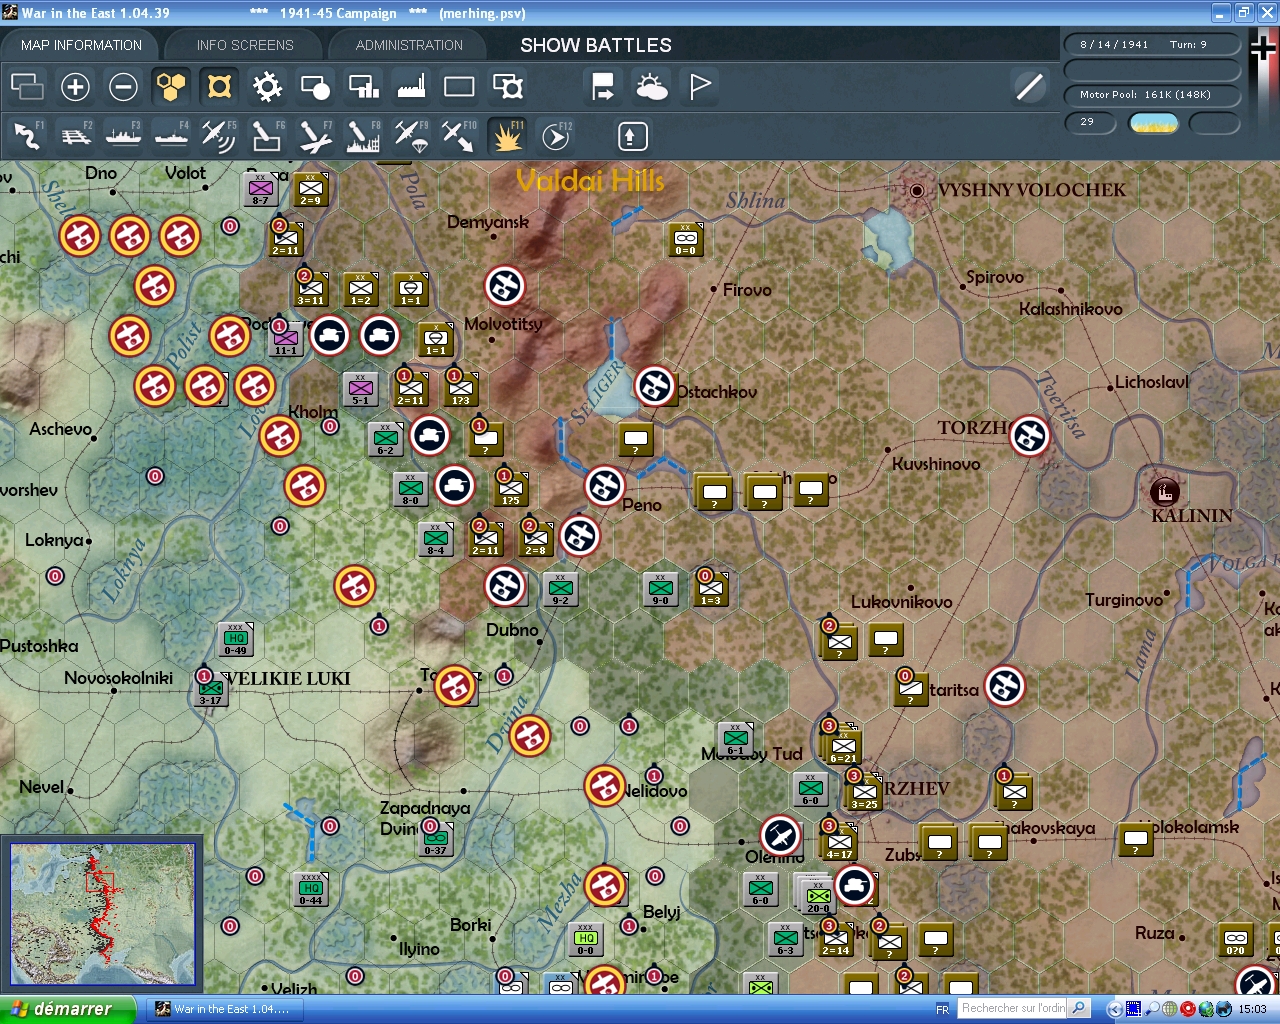
Task: Toggle the yellow fort level overlay button
Action: (219, 87)
